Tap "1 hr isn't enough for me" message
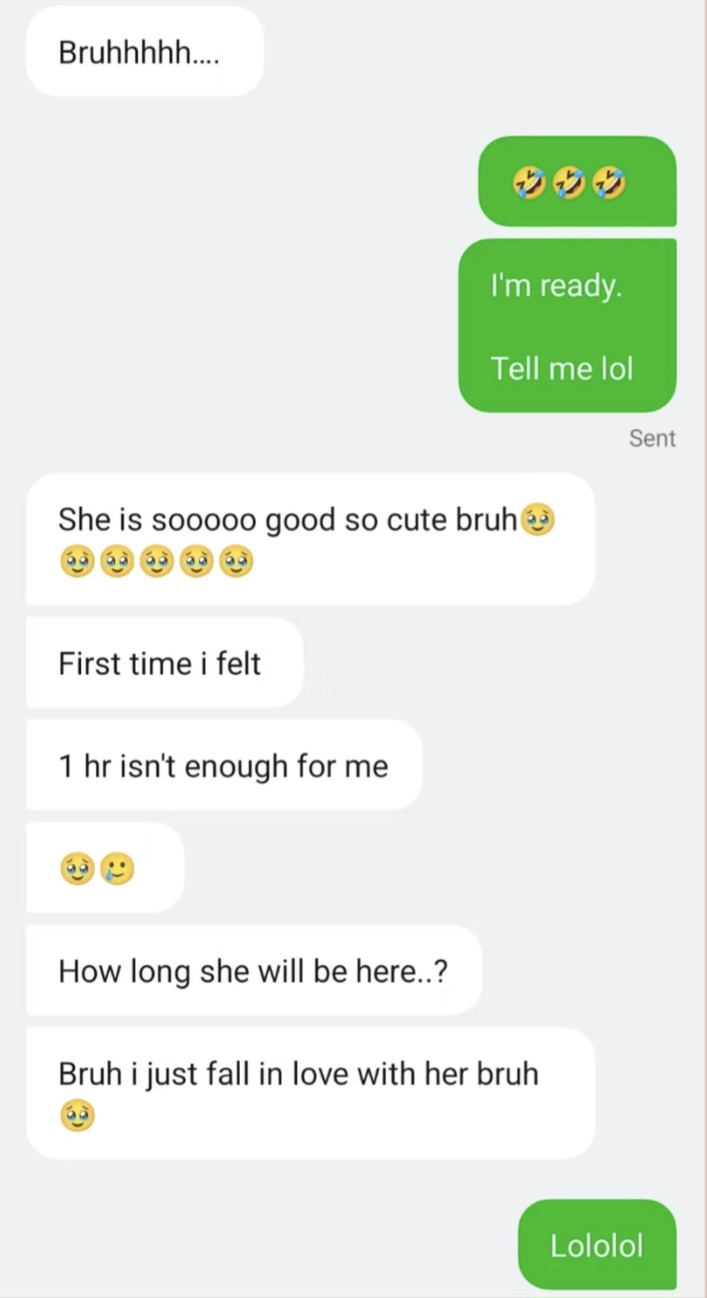The image size is (707, 1298). (224, 766)
